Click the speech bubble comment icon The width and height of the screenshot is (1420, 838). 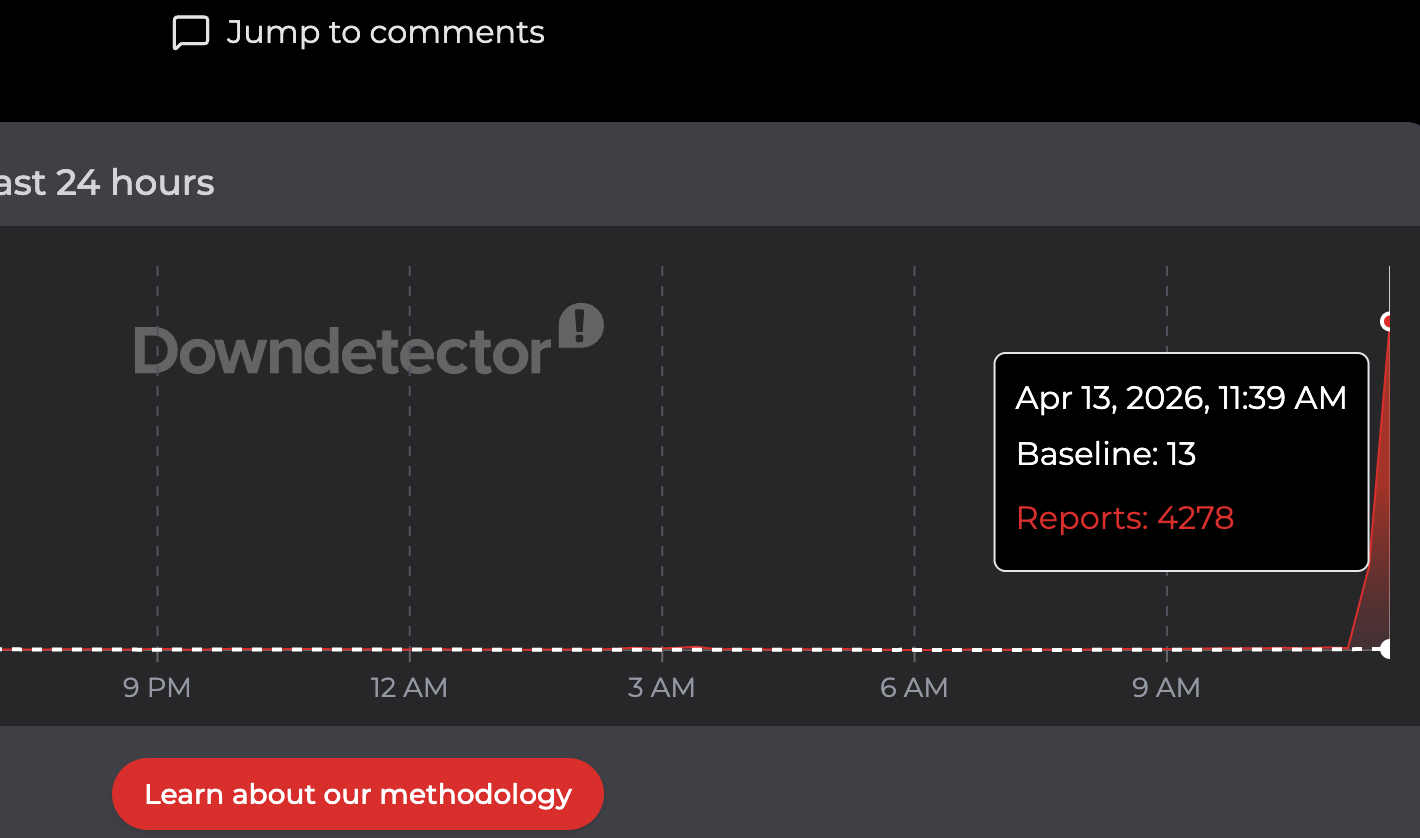pyautogui.click(x=189, y=32)
